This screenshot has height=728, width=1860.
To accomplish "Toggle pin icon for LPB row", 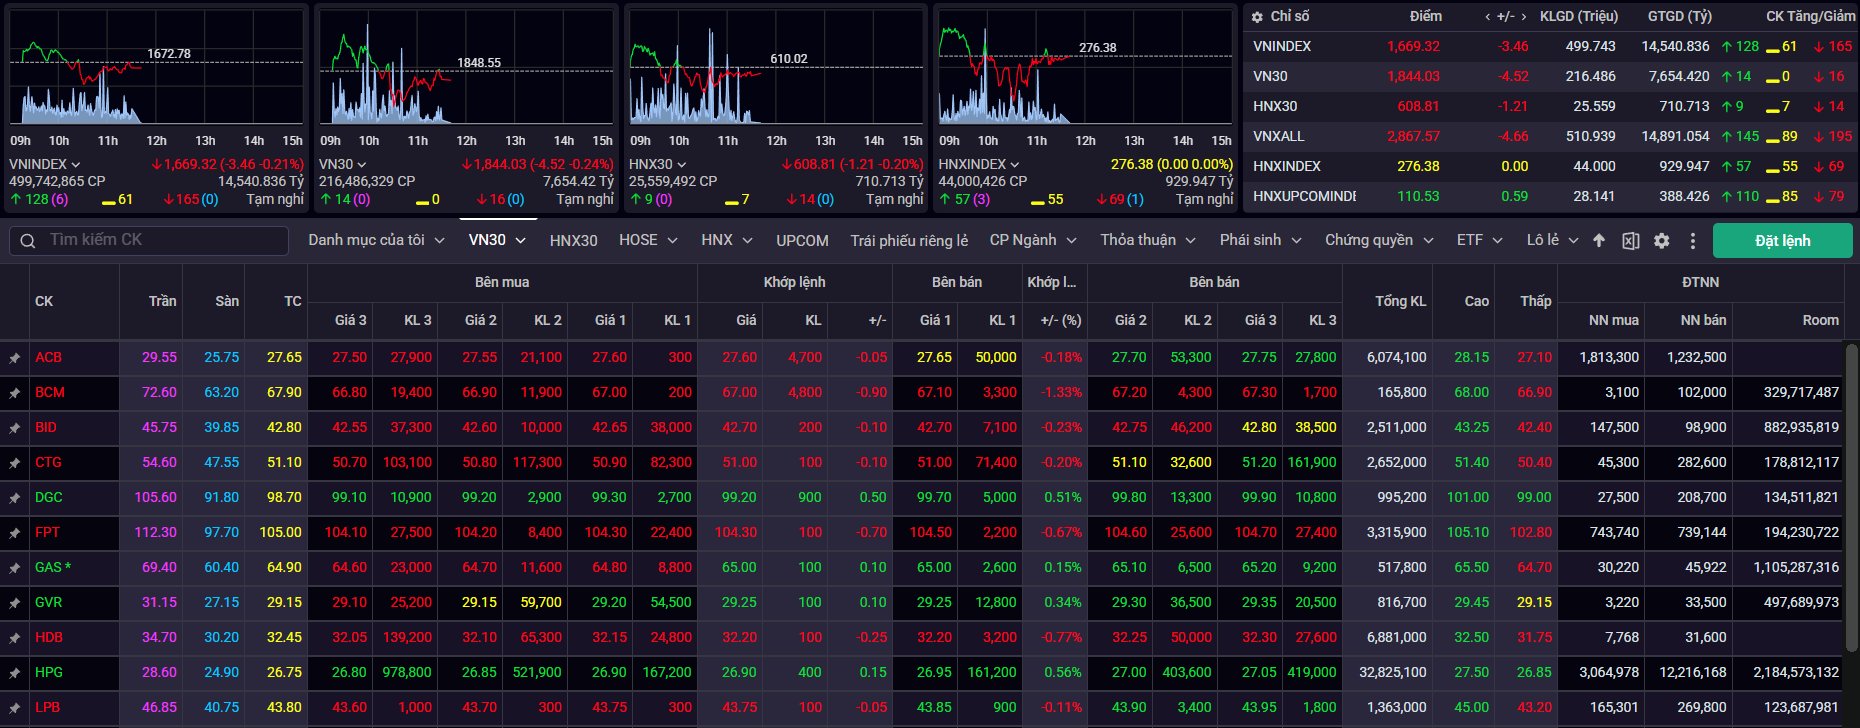I will (14, 708).
